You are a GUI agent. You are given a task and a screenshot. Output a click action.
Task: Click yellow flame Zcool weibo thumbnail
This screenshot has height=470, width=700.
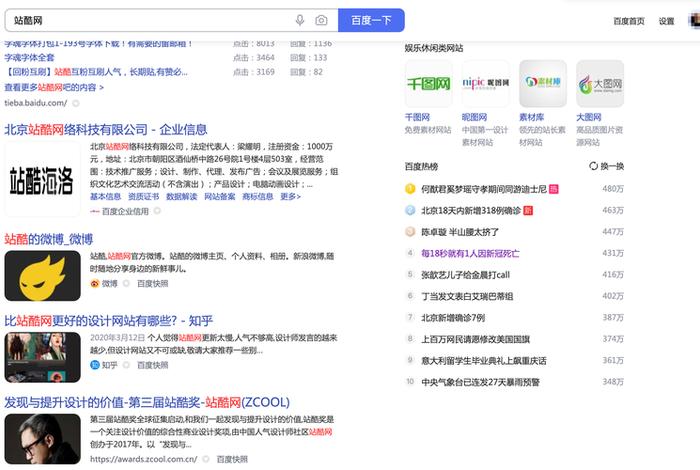[x=42, y=275]
